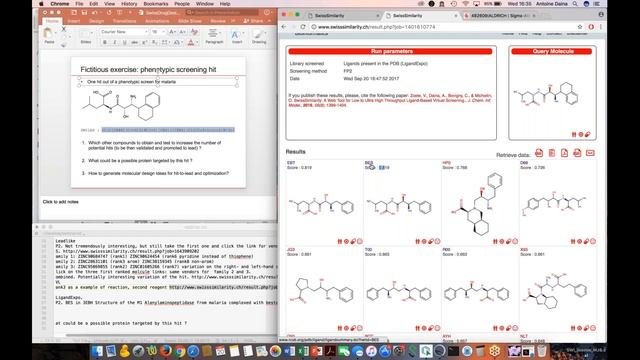Viewport: 640px width, 360px height.
Task: Switch to the Sigma-Aldrich Chrome tab
Action: (500, 16)
